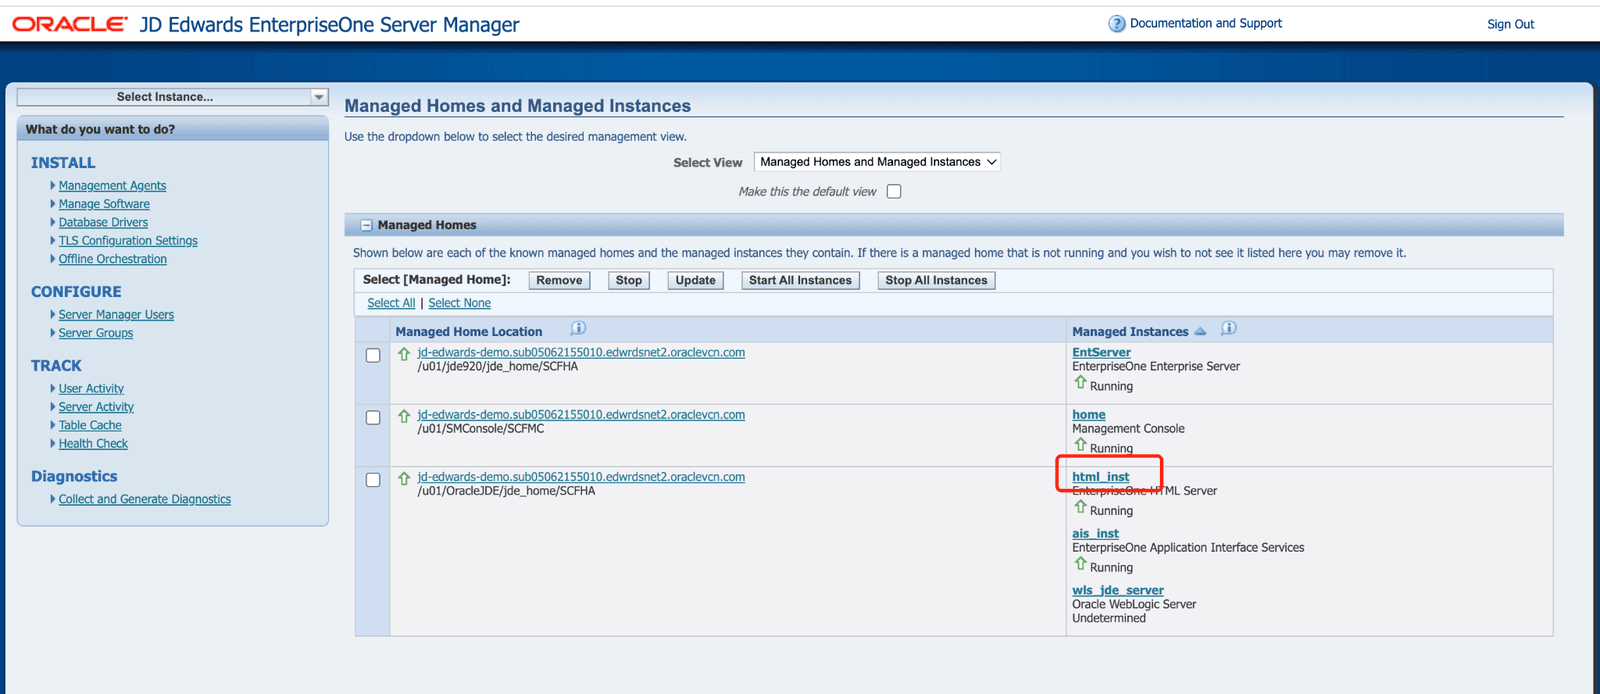Click the Sign Out link
The image size is (1600, 694).
coord(1510,24)
